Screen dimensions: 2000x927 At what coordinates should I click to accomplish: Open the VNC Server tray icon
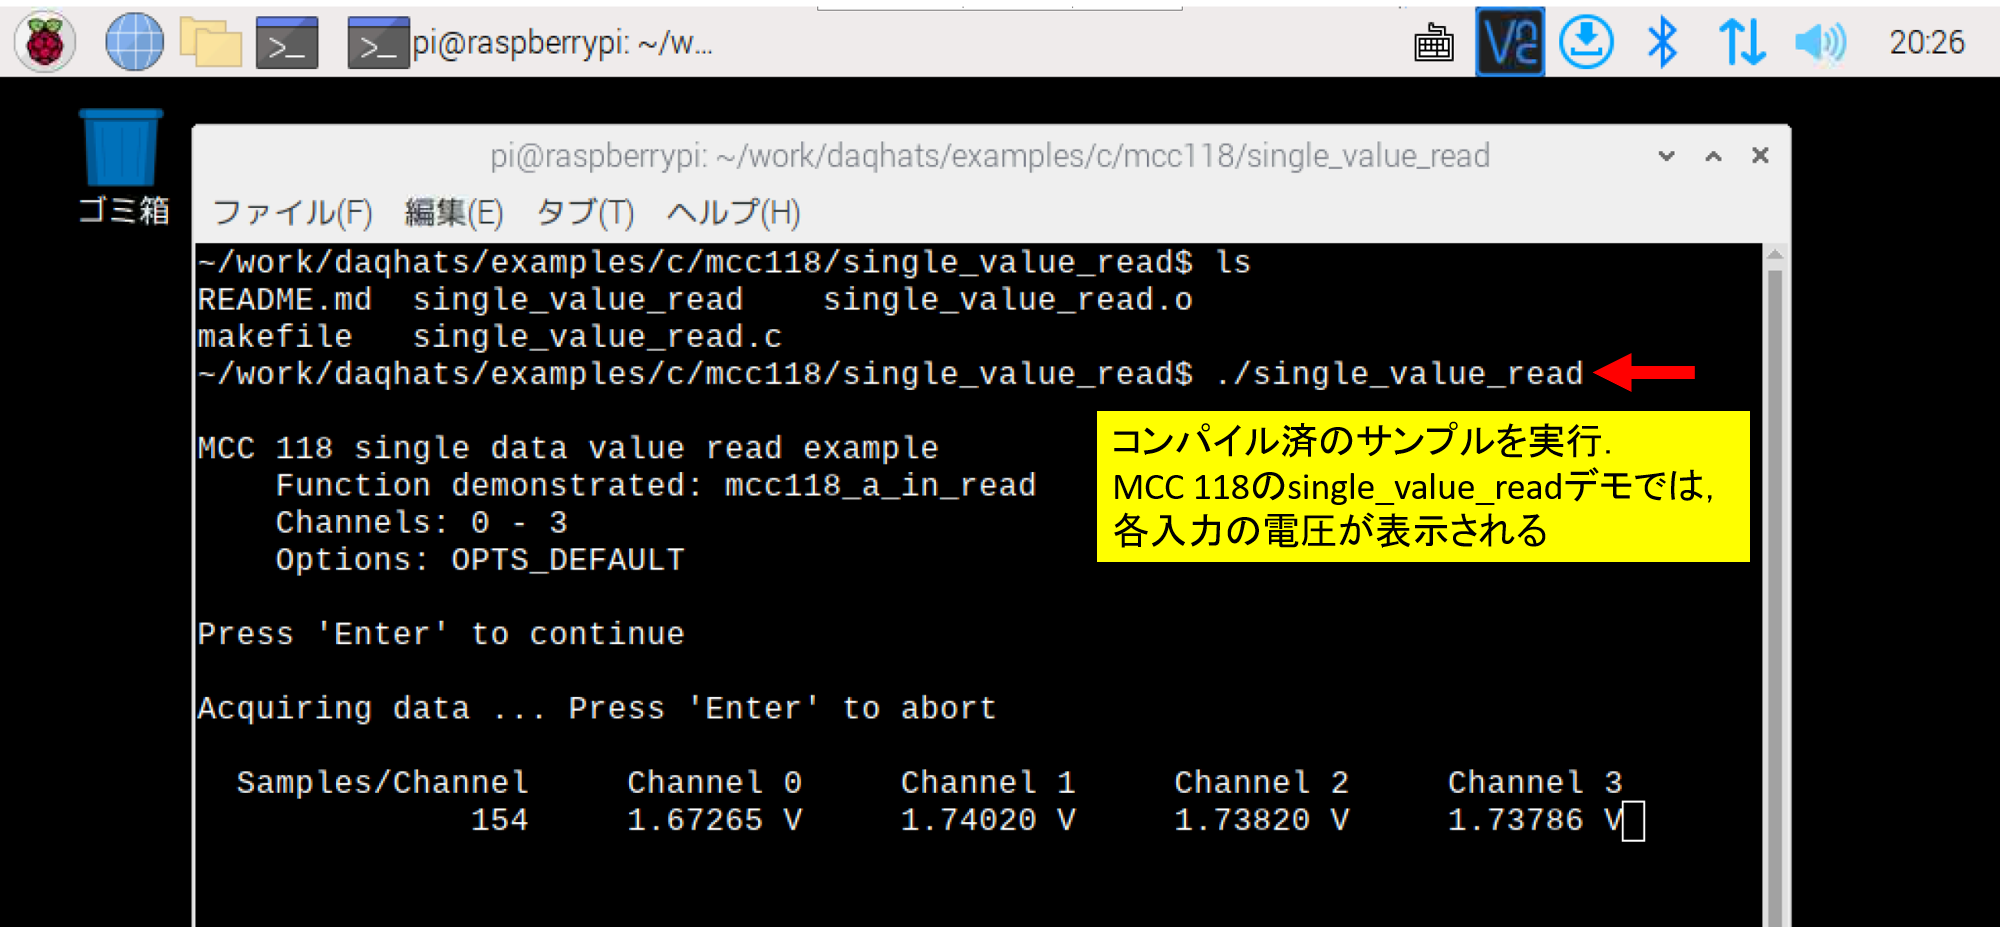[x=1510, y=42]
